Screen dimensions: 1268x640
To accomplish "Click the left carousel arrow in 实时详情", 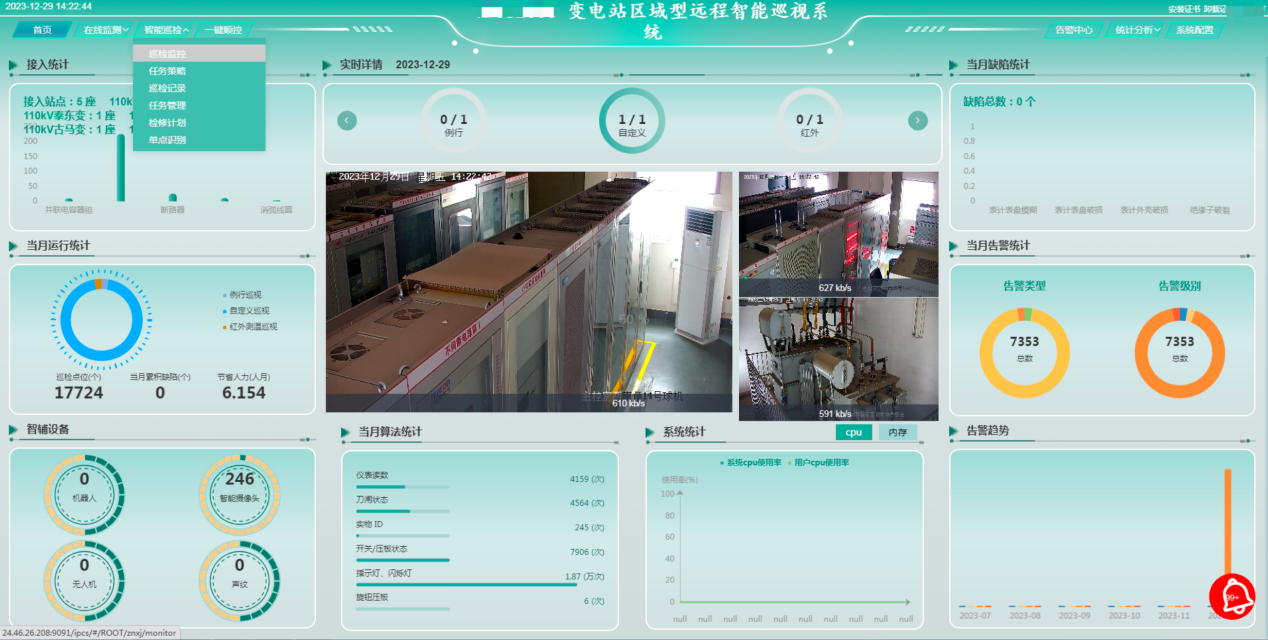I will (x=347, y=121).
